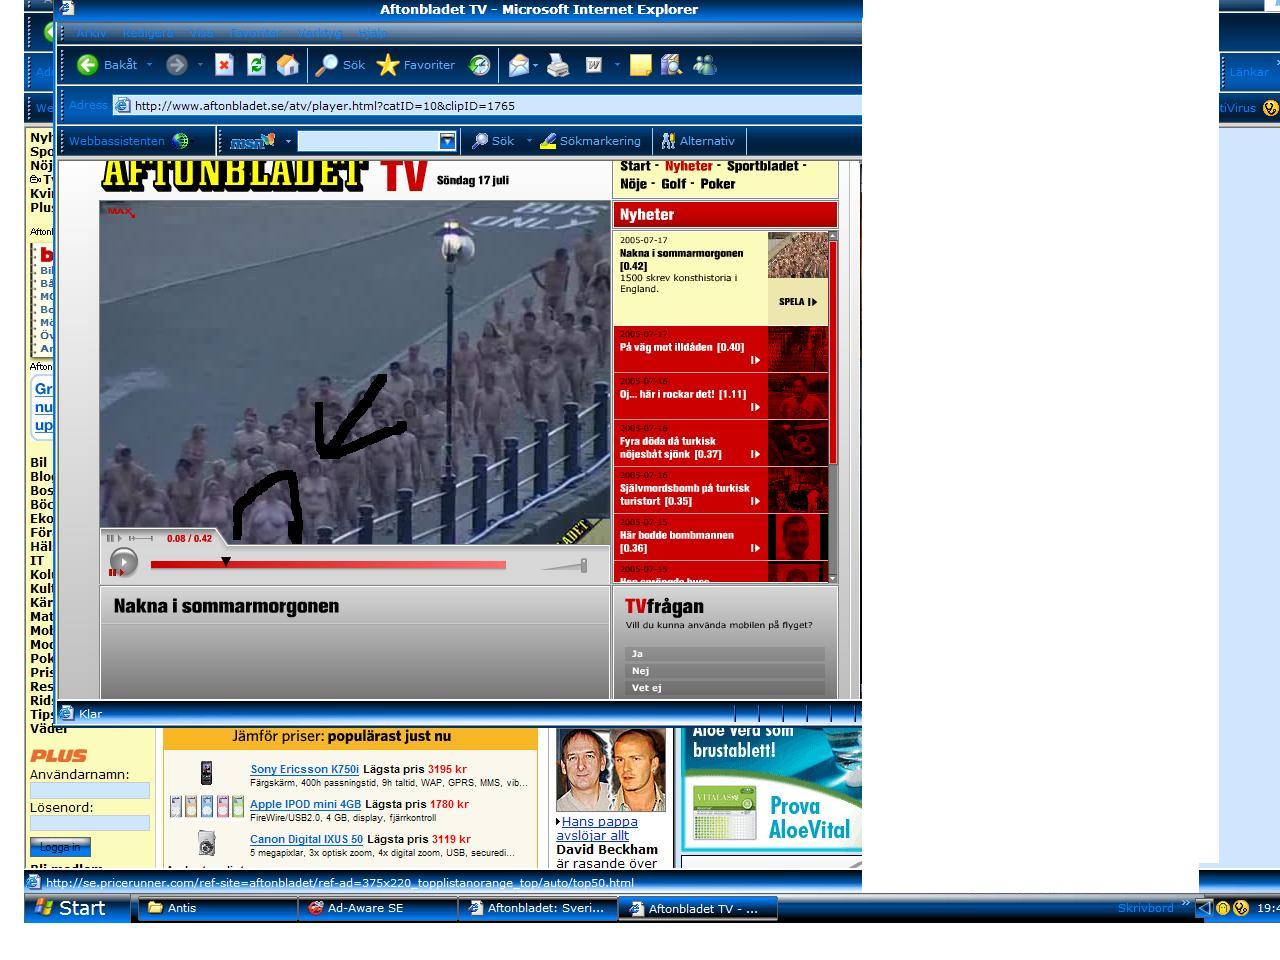Expand the mail icon dropdown arrow
This screenshot has height=960, width=1280.
[x=535, y=65]
